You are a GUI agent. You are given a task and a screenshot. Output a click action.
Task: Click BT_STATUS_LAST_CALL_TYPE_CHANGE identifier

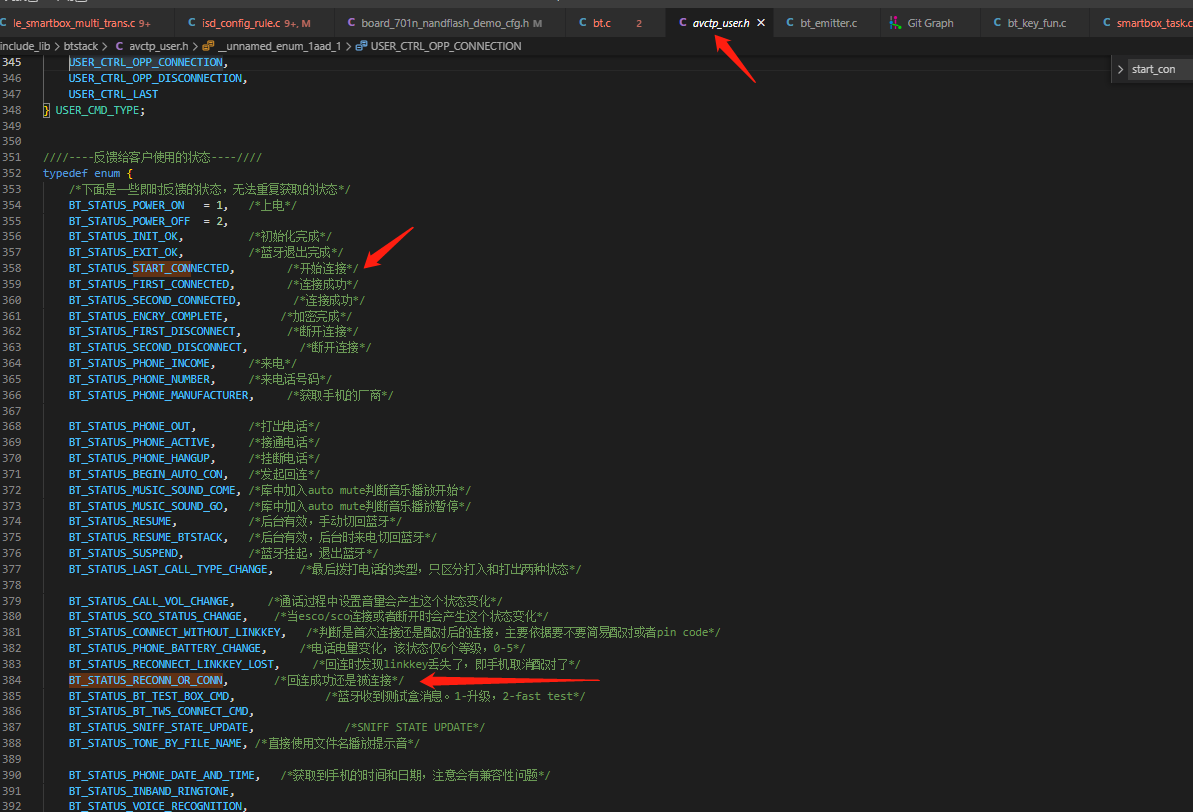tap(168, 569)
